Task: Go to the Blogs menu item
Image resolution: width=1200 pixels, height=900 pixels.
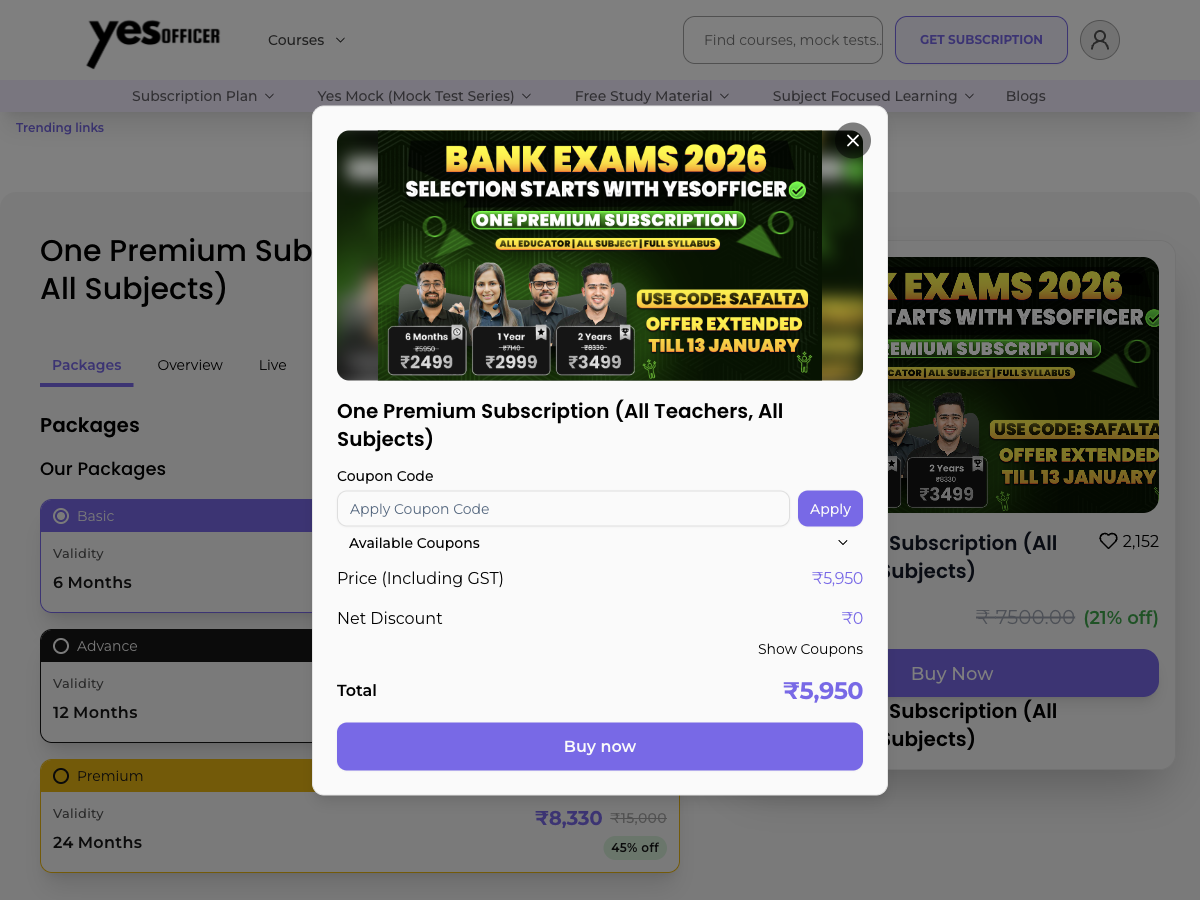Action: coord(1026,96)
